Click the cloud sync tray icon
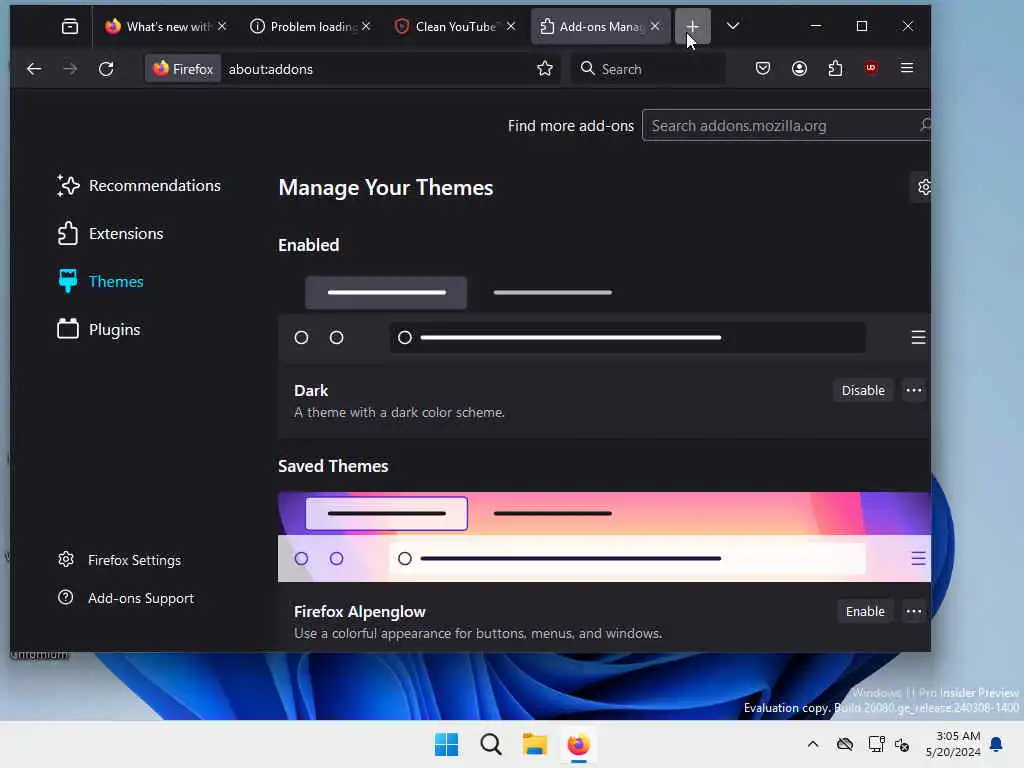The height and width of the screenshot is (768, 1024). pyautogui.click(x=845, y=744)
